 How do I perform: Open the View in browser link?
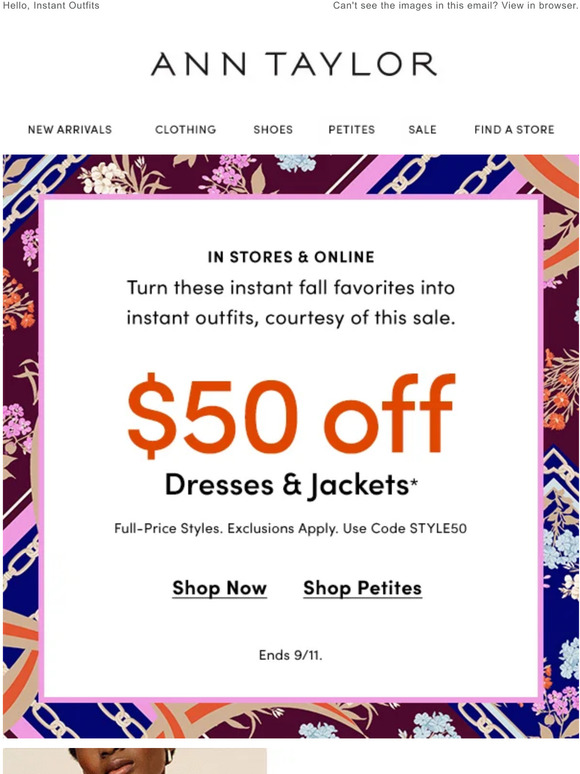(x=540, y=5)
